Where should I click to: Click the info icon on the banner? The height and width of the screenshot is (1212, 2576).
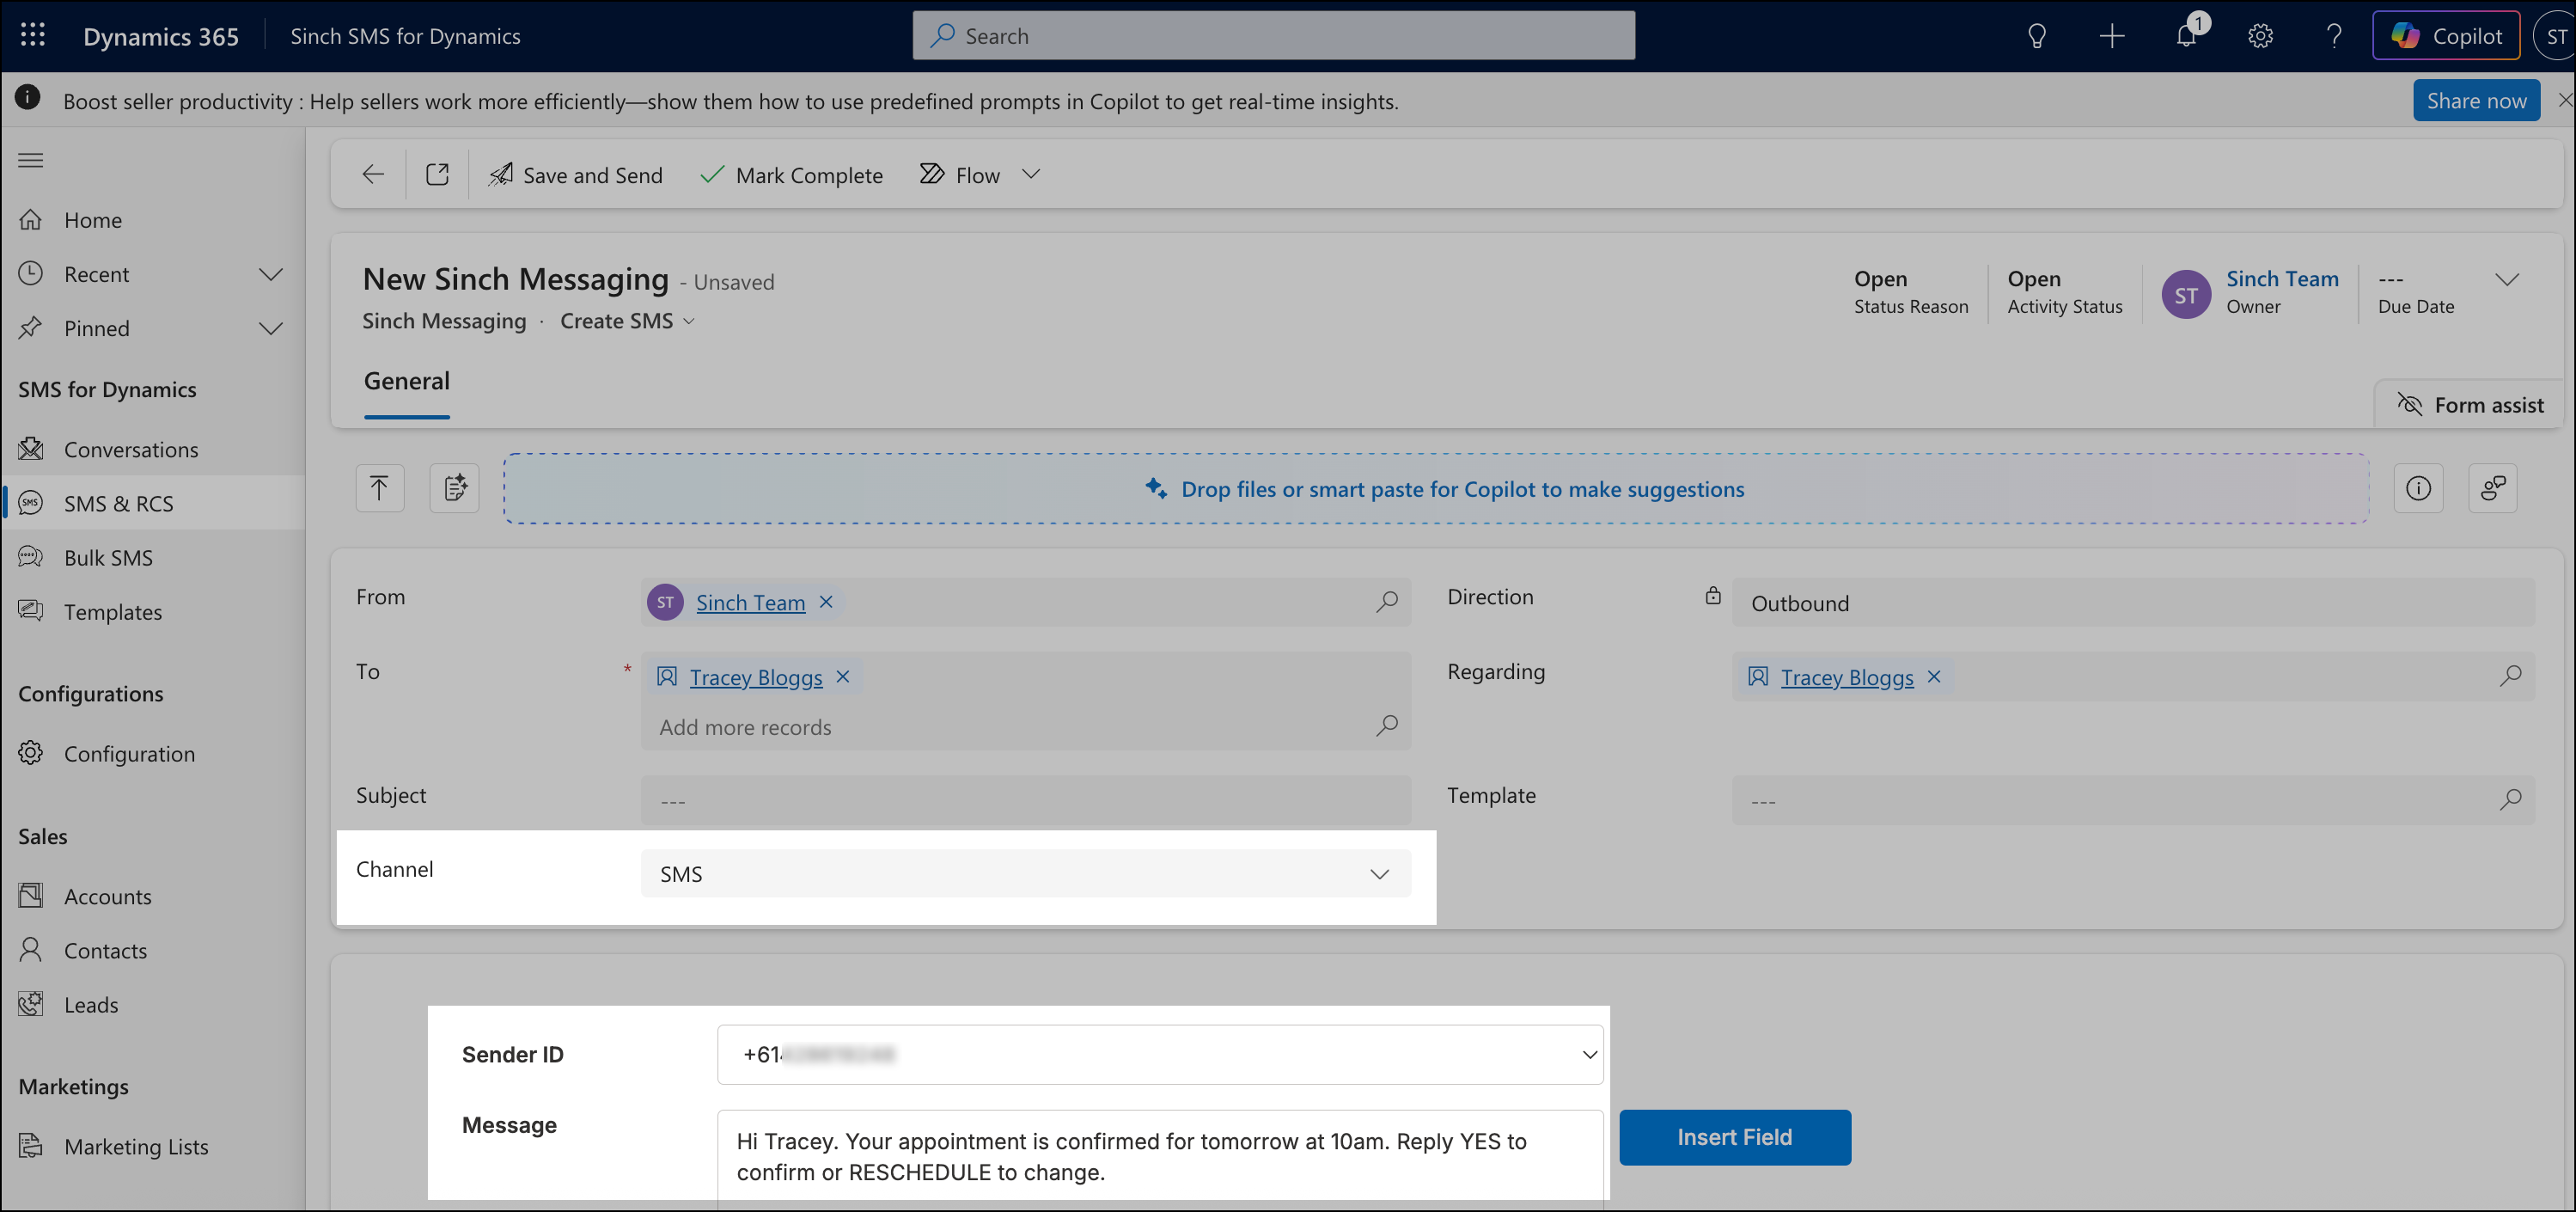pos(28,97)
